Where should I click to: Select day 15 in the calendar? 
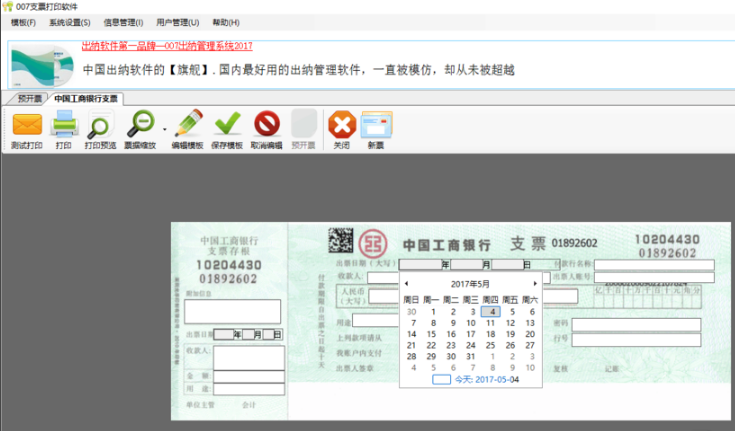[x=431, y=334]
